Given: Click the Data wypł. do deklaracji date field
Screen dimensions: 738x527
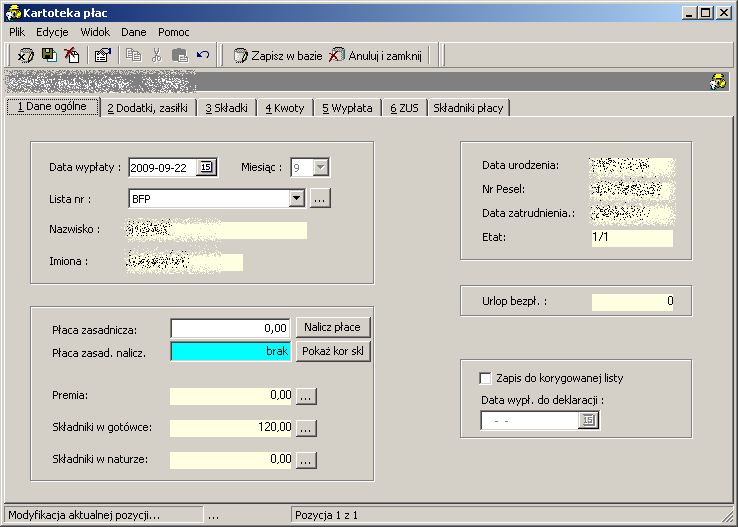Looking at the screenshot, I should (530, 420).
